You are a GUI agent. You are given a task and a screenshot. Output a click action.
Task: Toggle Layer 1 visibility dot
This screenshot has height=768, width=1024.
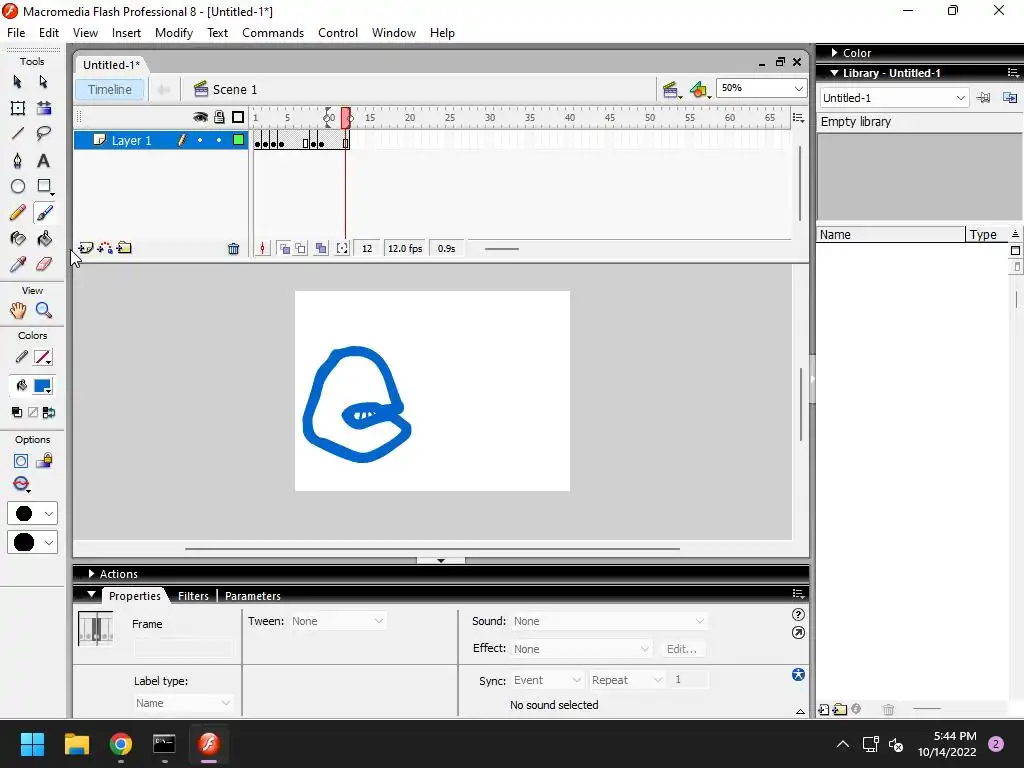point(200,140)
